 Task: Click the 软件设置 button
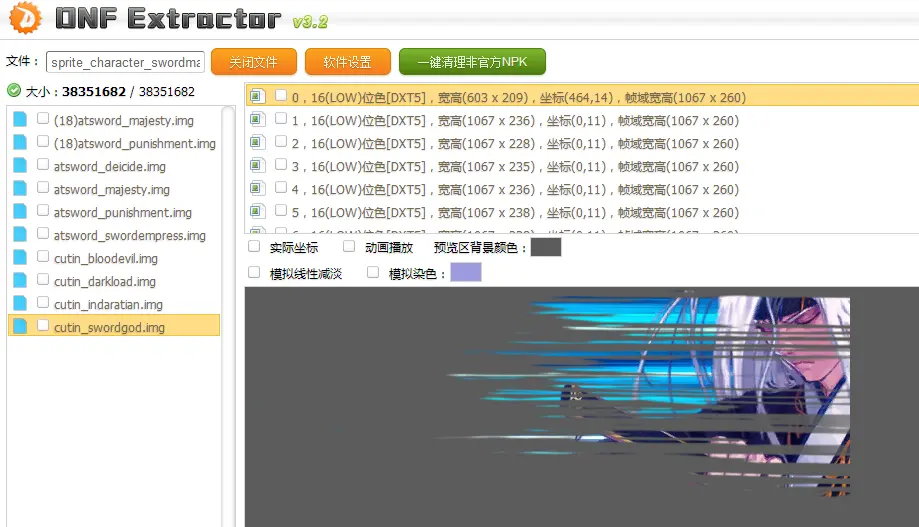(348, 62)
